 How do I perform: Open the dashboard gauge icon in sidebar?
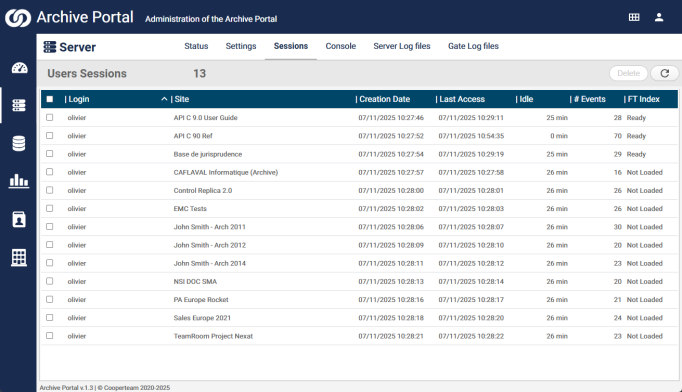[19, 68]
